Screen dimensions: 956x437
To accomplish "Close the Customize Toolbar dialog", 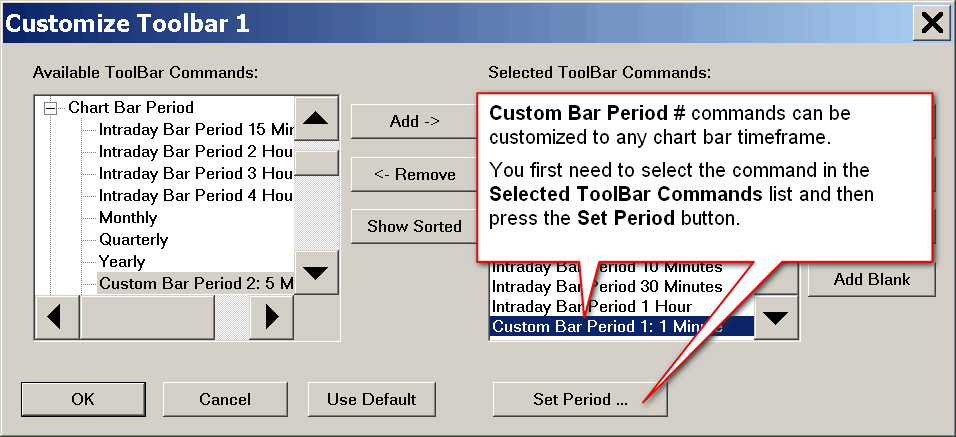I will (932, 22).
